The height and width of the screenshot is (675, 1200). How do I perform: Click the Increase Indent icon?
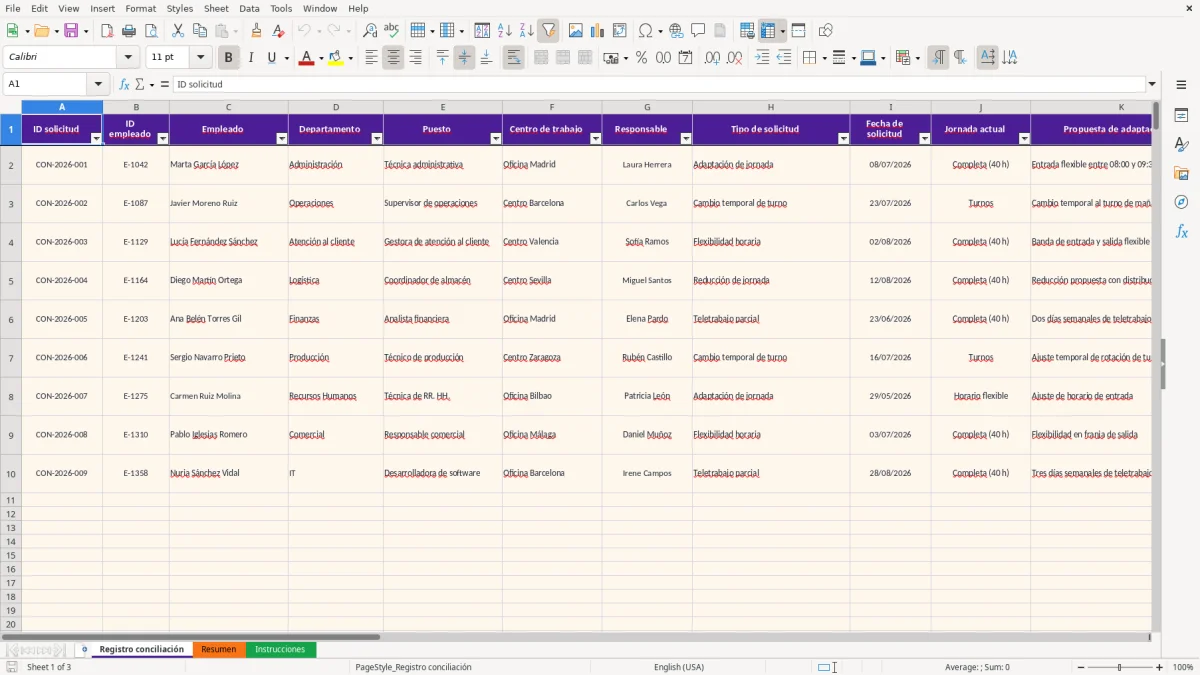(x=762, y=58)
